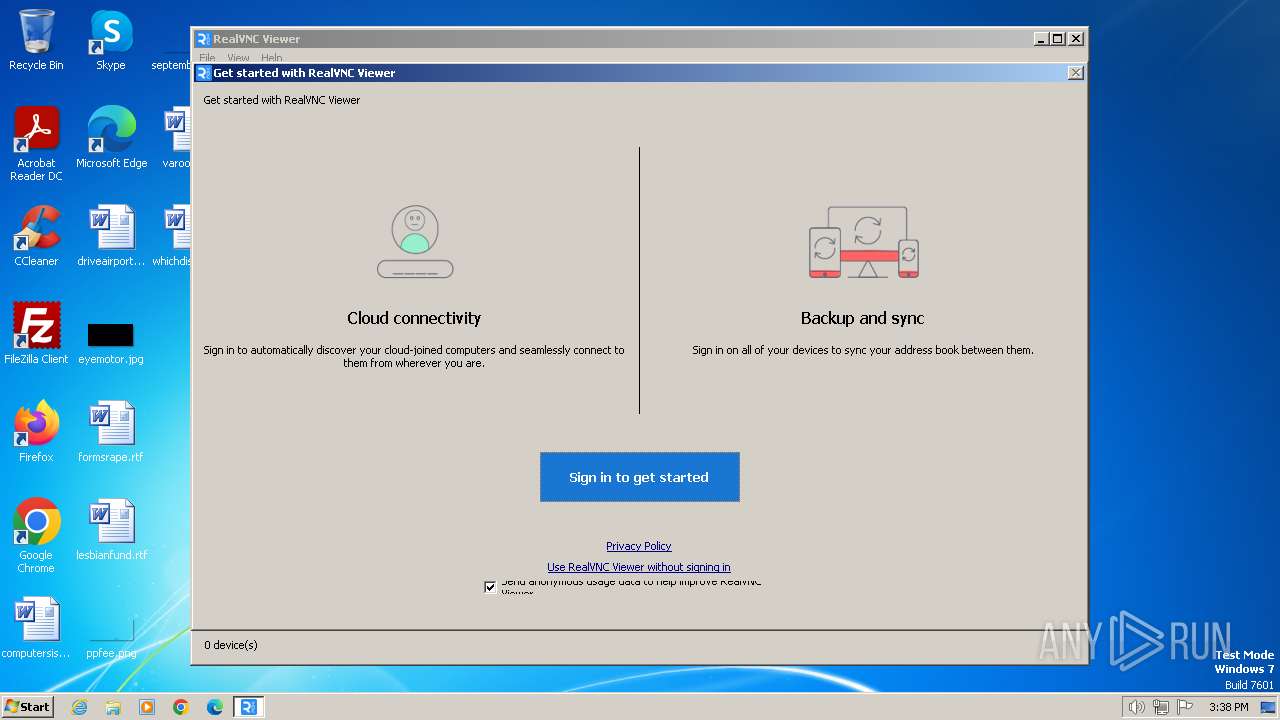Screen dimensions: 1280x720
Task: Click the Cloud connectivity heading
Action: [414, 318]
